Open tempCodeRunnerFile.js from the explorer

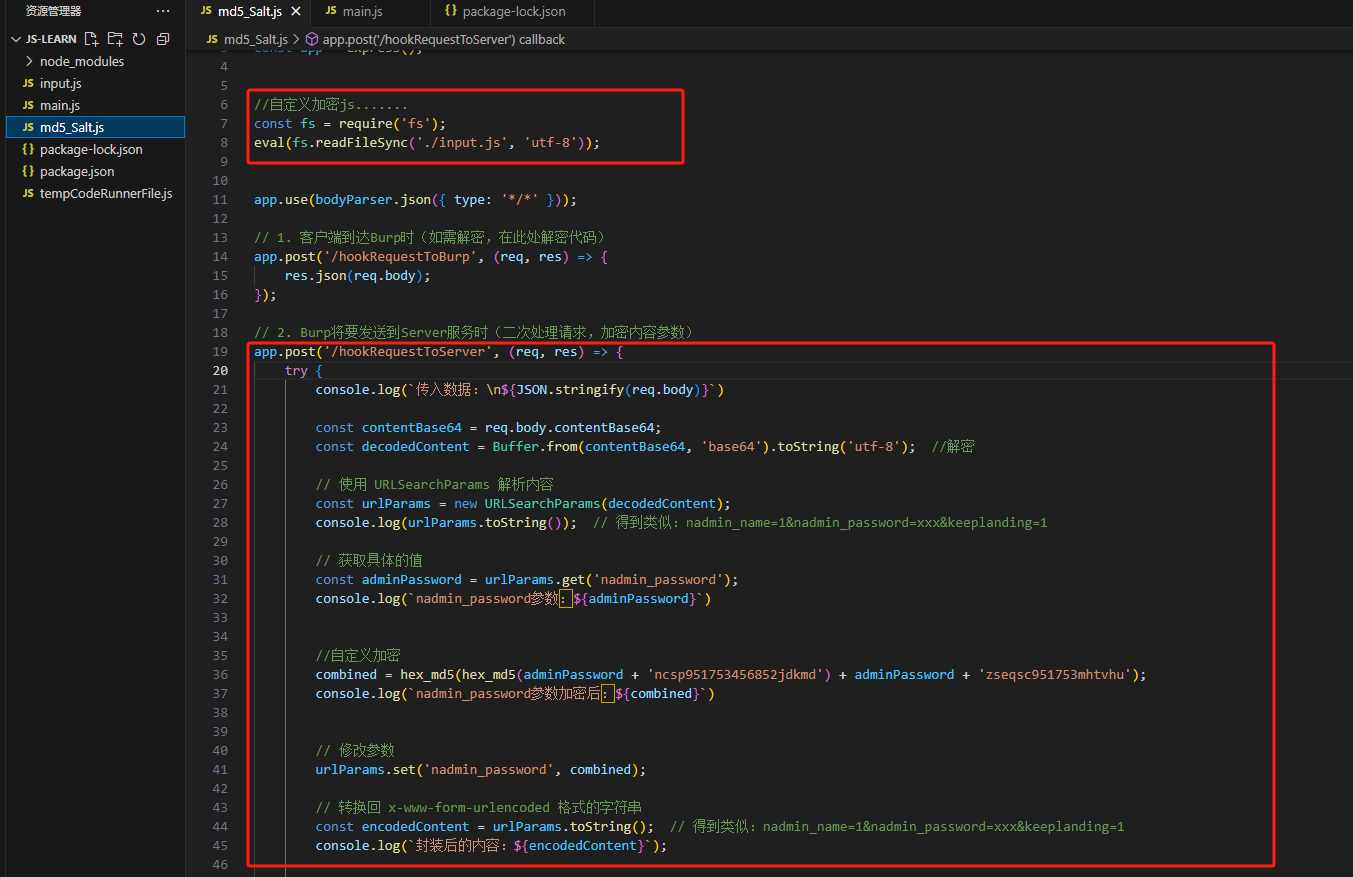click(x=105, y=193)
